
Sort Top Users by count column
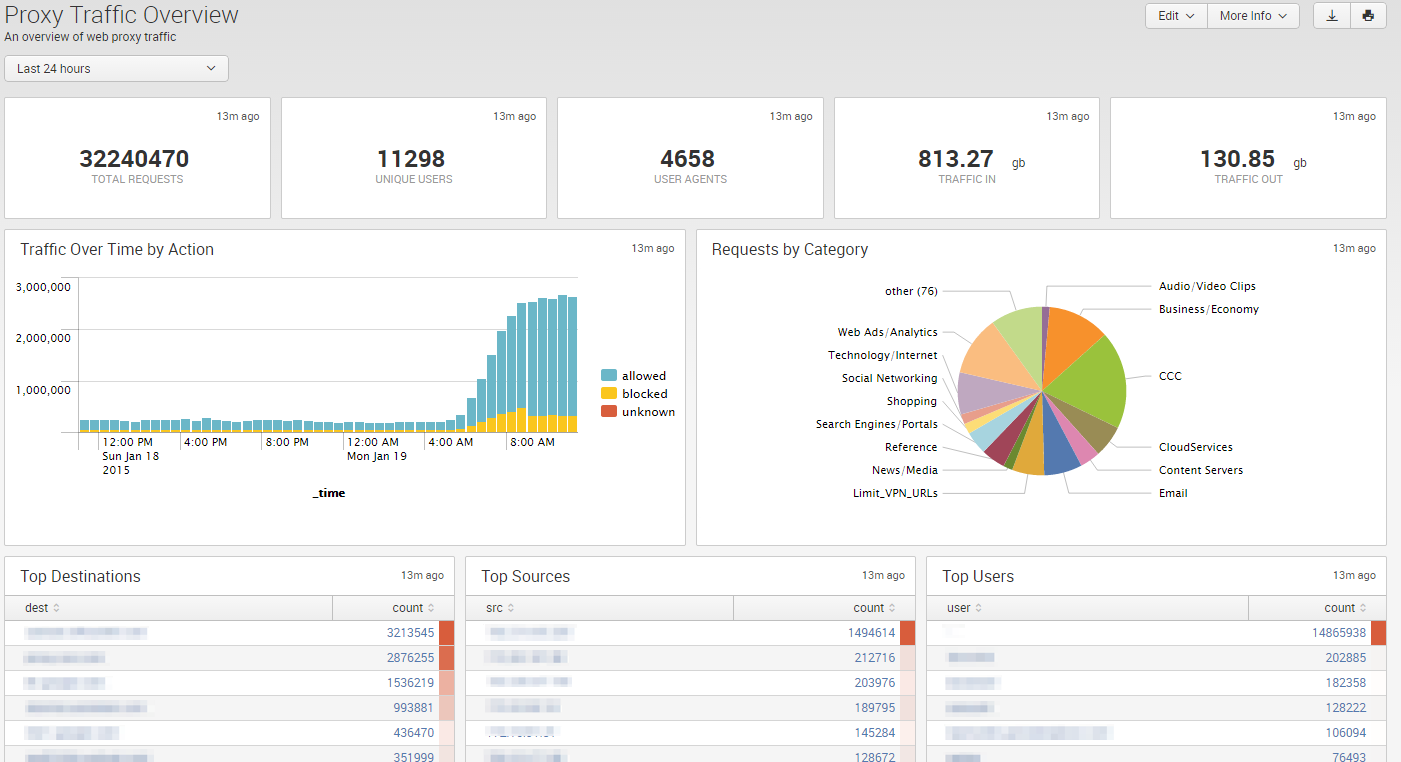point(1345,608)
